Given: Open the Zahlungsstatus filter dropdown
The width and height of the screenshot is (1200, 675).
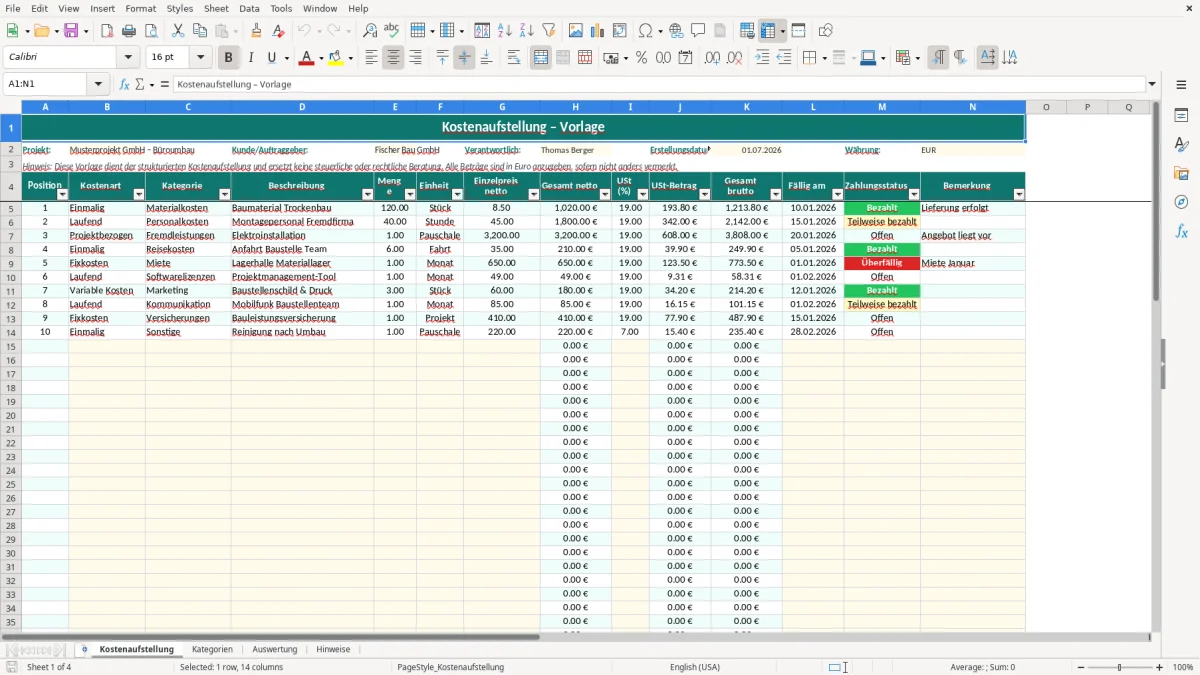Looking at the screenshot, I should tap(913, 195).
